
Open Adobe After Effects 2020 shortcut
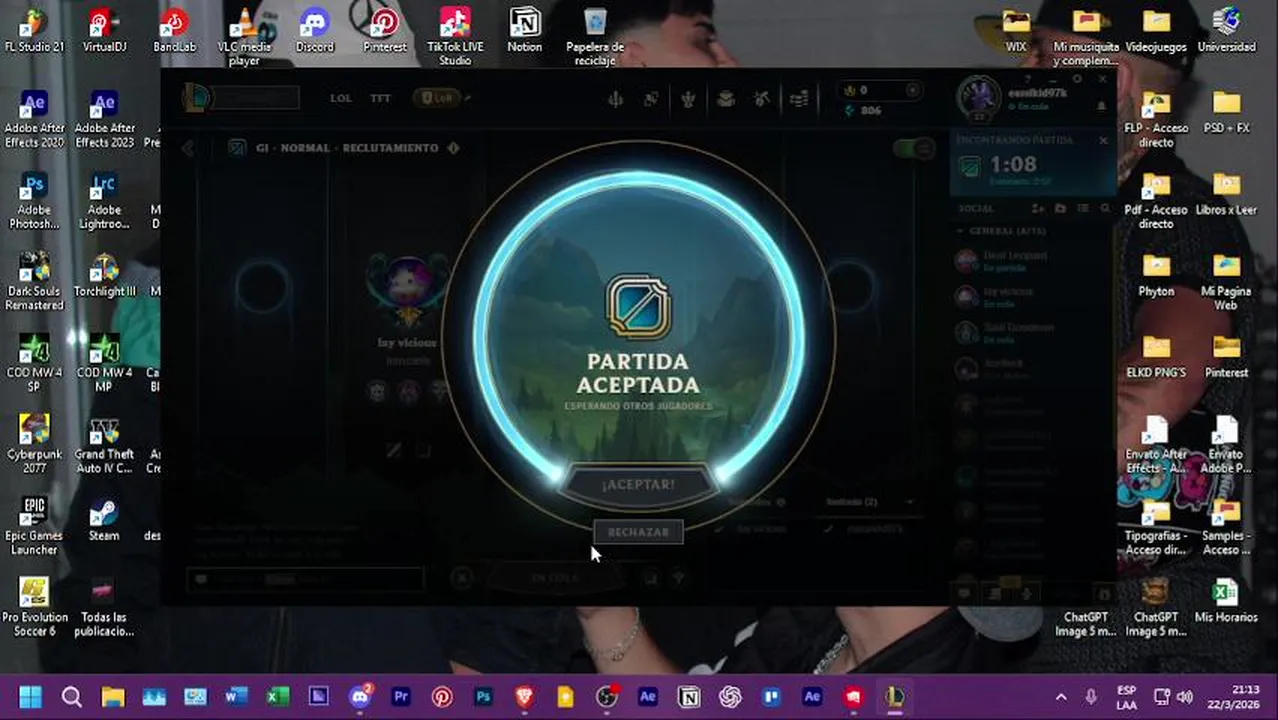pos(34,119)
